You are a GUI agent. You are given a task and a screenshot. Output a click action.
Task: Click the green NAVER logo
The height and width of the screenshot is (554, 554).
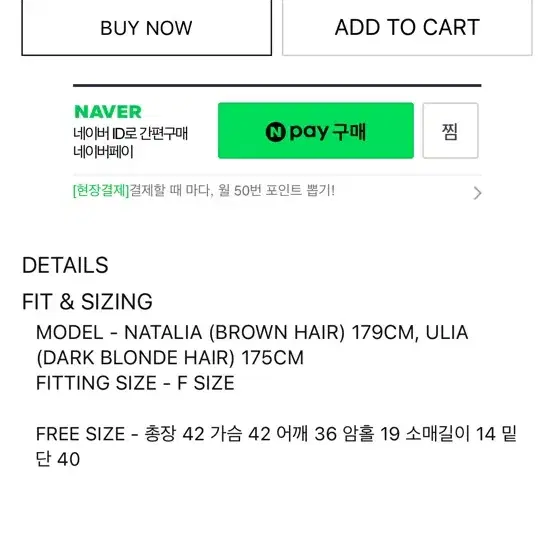(x=108, y=112)
